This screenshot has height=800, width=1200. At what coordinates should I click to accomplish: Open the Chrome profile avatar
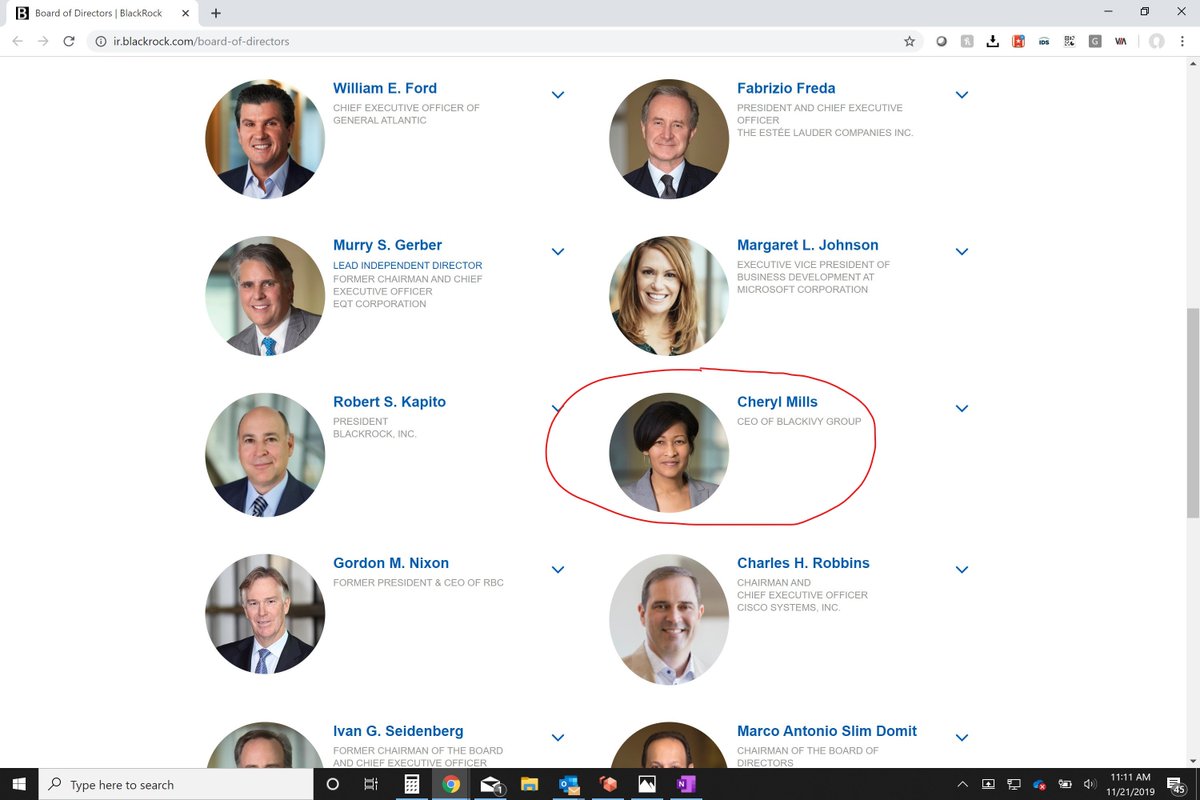(x=1157, y=41)
